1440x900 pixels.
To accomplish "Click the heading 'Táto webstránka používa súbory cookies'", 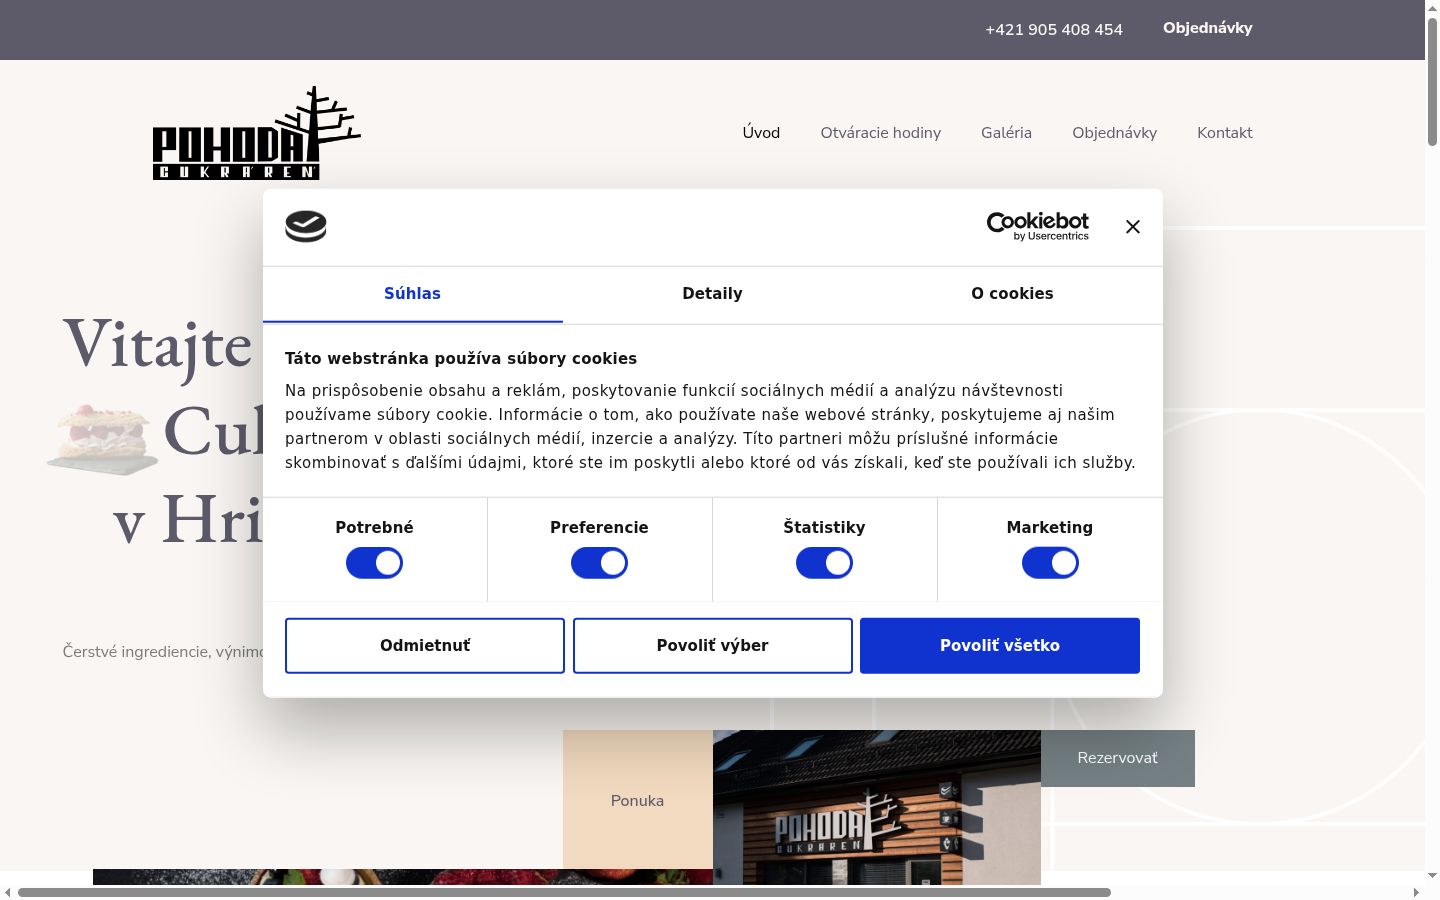I will 461,358.
